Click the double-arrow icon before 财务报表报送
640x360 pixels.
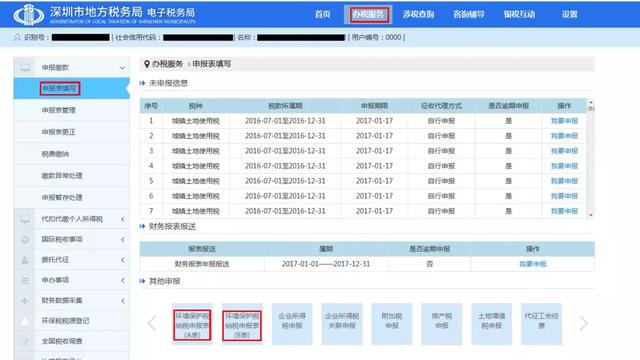click(142, 227)
